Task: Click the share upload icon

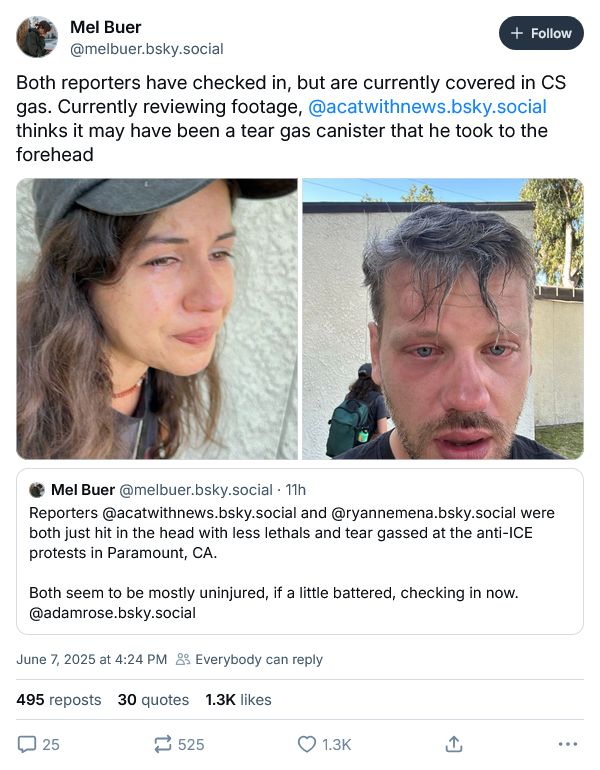Action: (x=454, y=744)
